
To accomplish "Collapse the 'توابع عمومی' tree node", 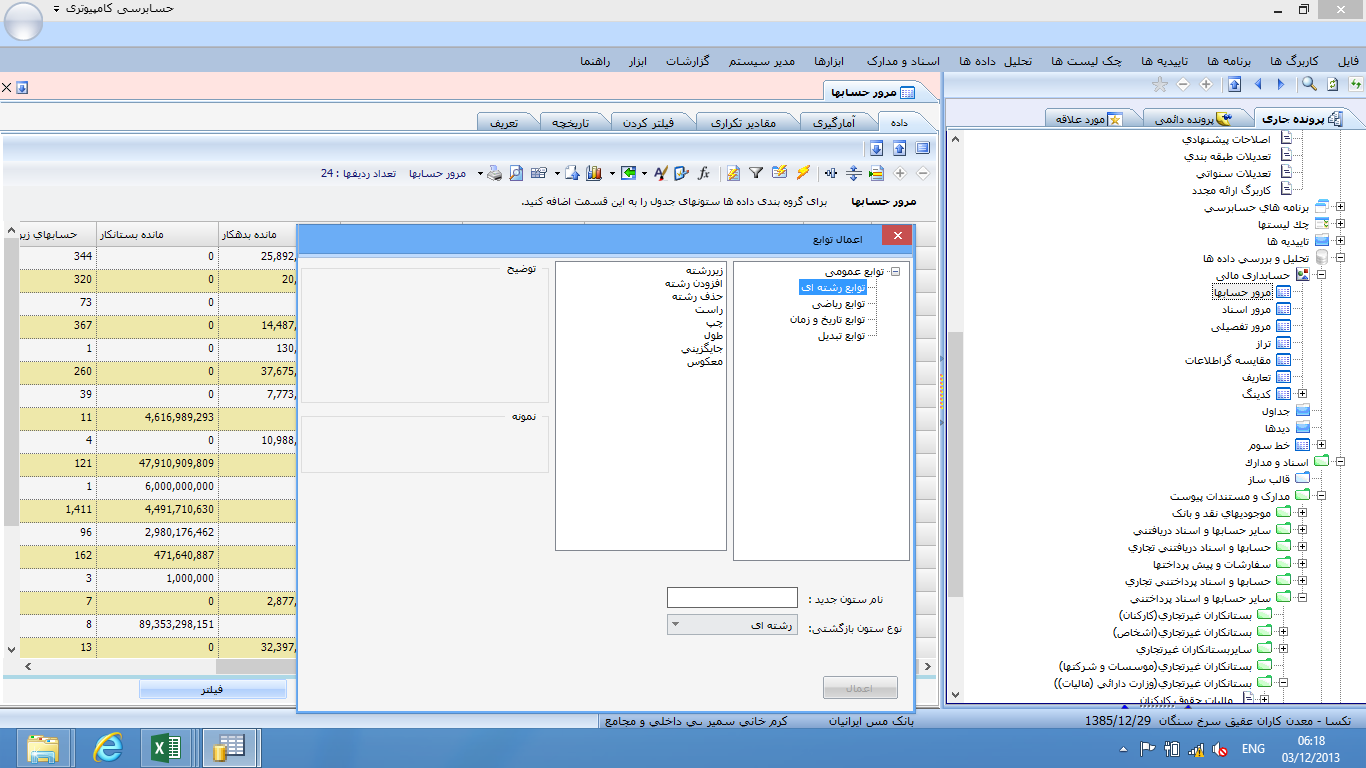I will pos(895,271).
